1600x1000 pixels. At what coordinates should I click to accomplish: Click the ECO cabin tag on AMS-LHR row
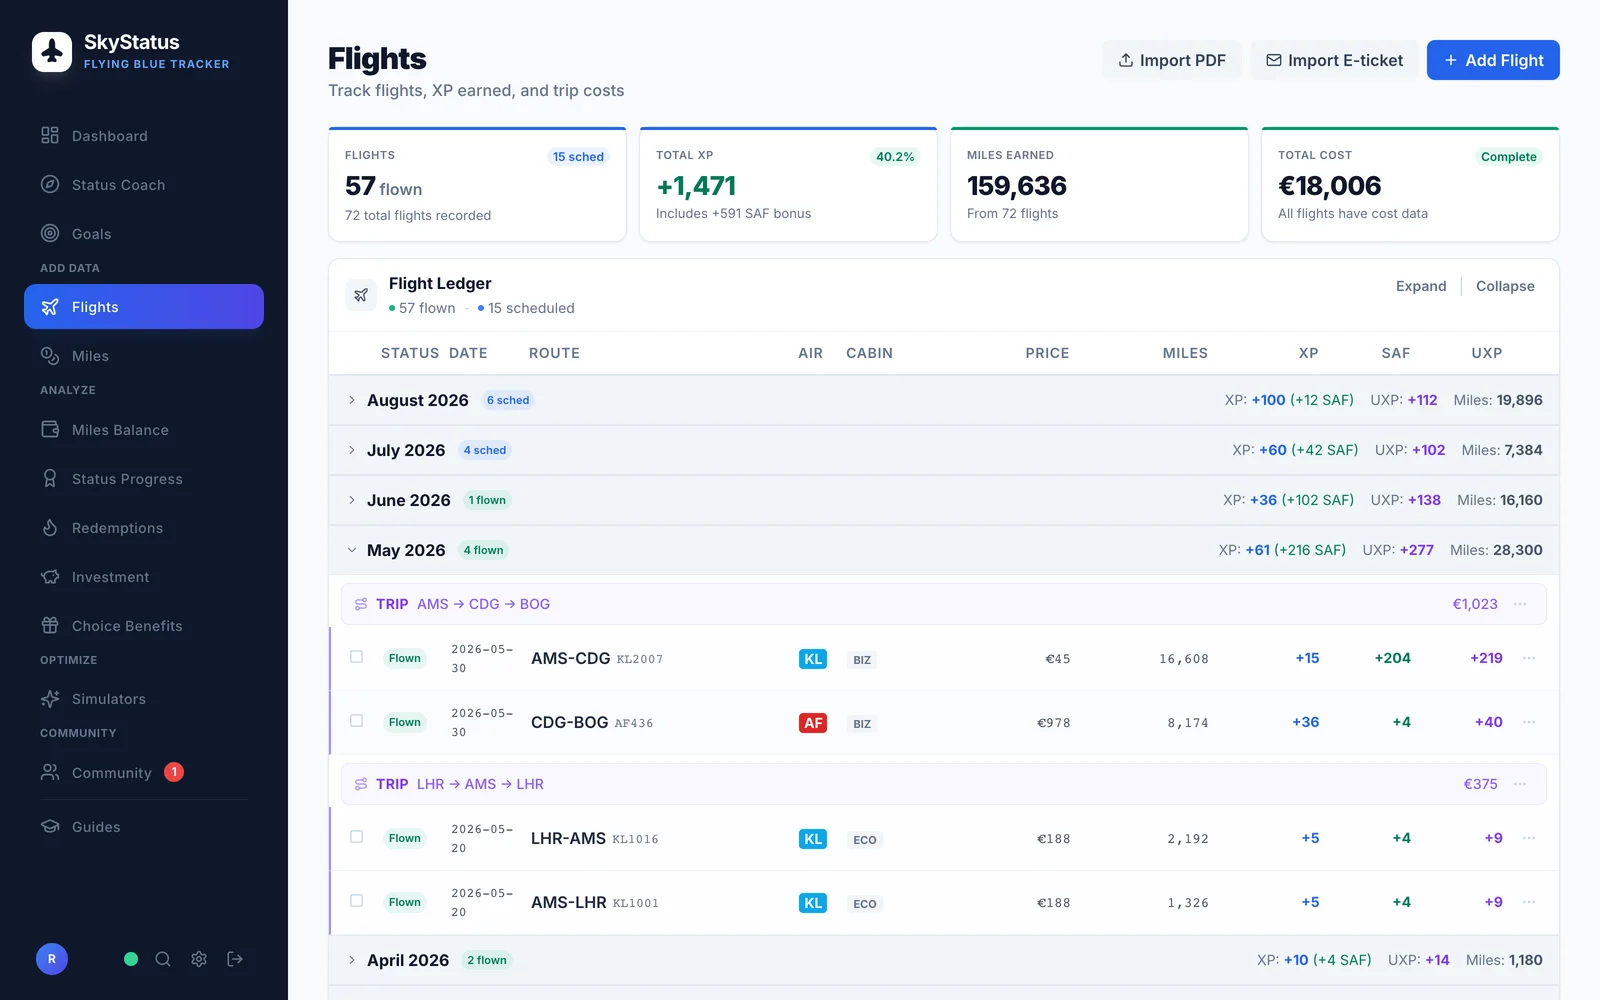coord(865,904)
